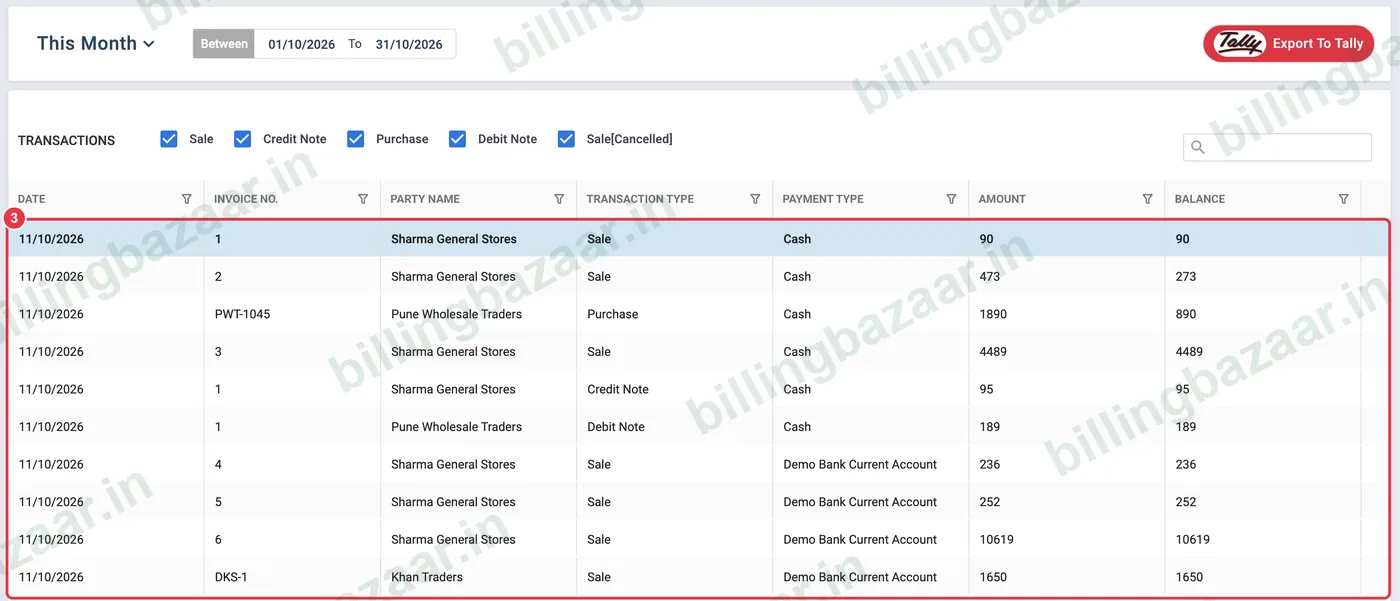Viewport: 1400px width, 601px height.
Task: Click the AMOUNT column header label
Action: [1002, 199]
